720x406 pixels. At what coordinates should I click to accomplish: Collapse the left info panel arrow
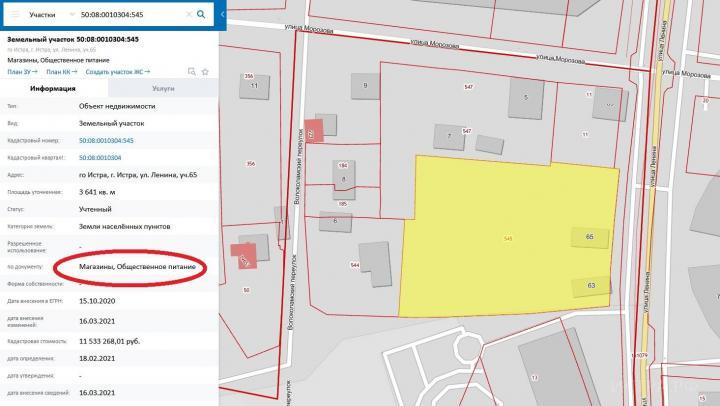tap(222, 16)
